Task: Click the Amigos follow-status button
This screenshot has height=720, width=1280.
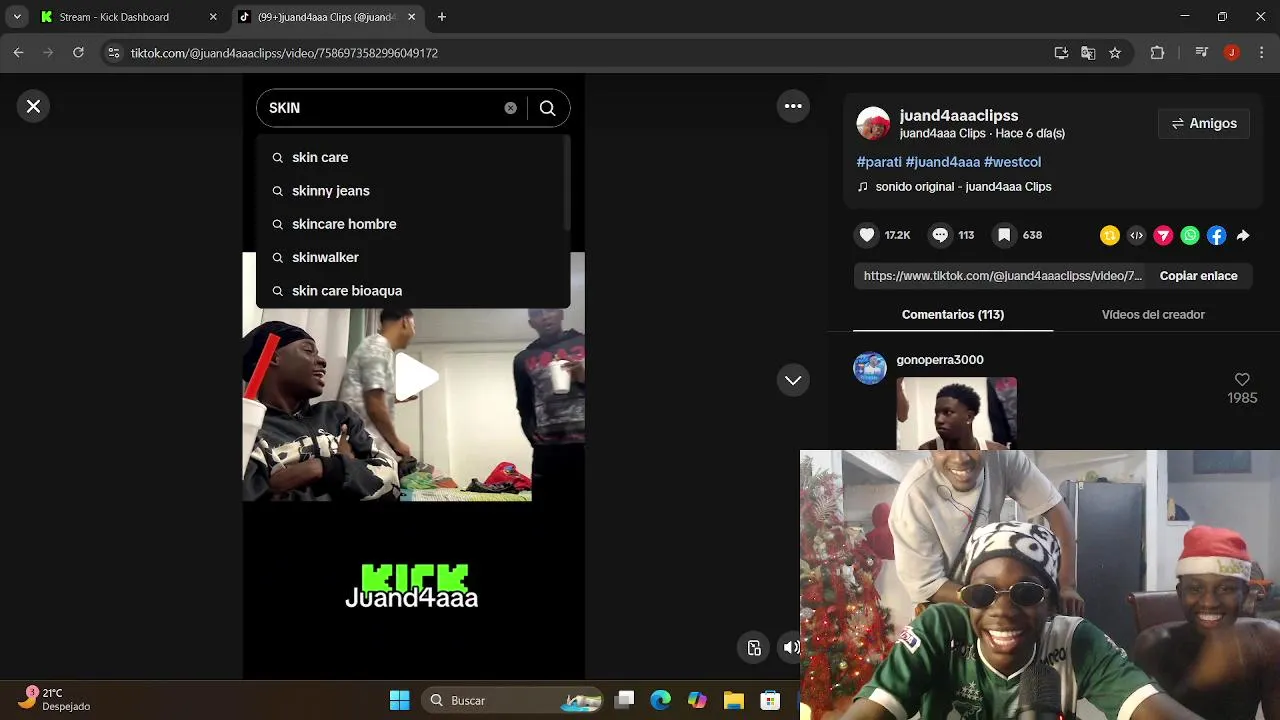Action: (1204, 123)
